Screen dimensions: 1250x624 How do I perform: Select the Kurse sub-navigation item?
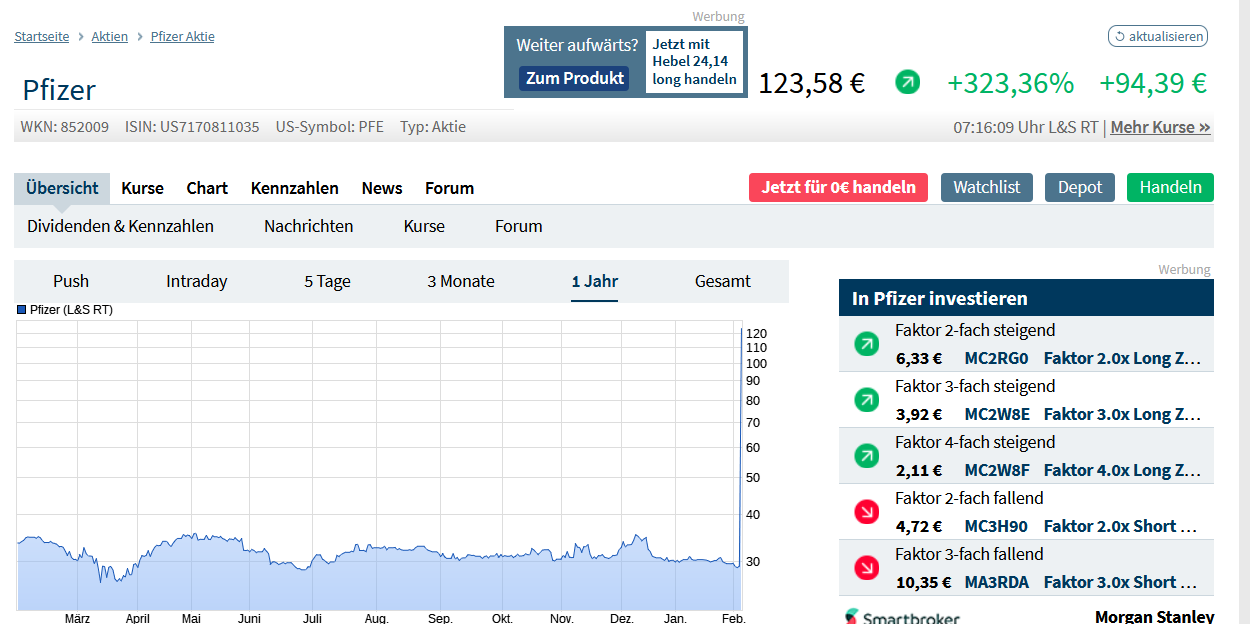click(424, 226)
